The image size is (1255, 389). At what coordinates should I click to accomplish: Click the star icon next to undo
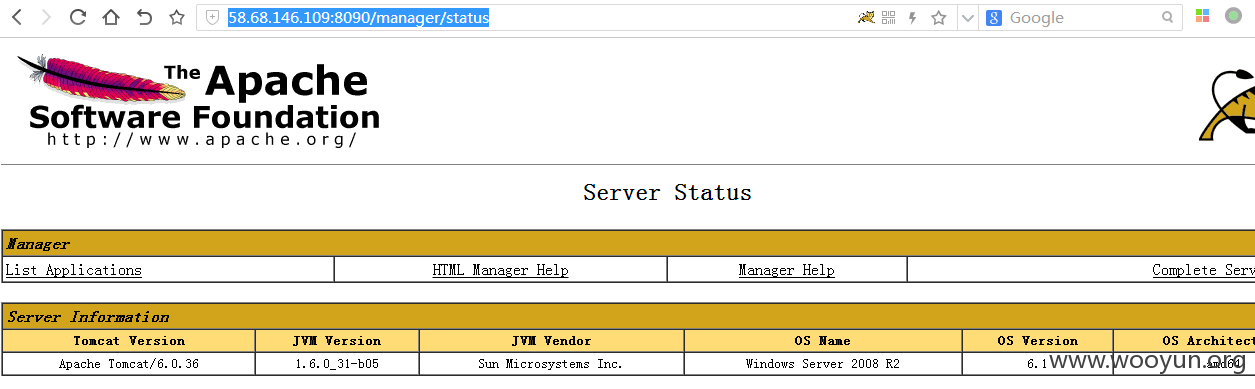(x=177, y=17)
